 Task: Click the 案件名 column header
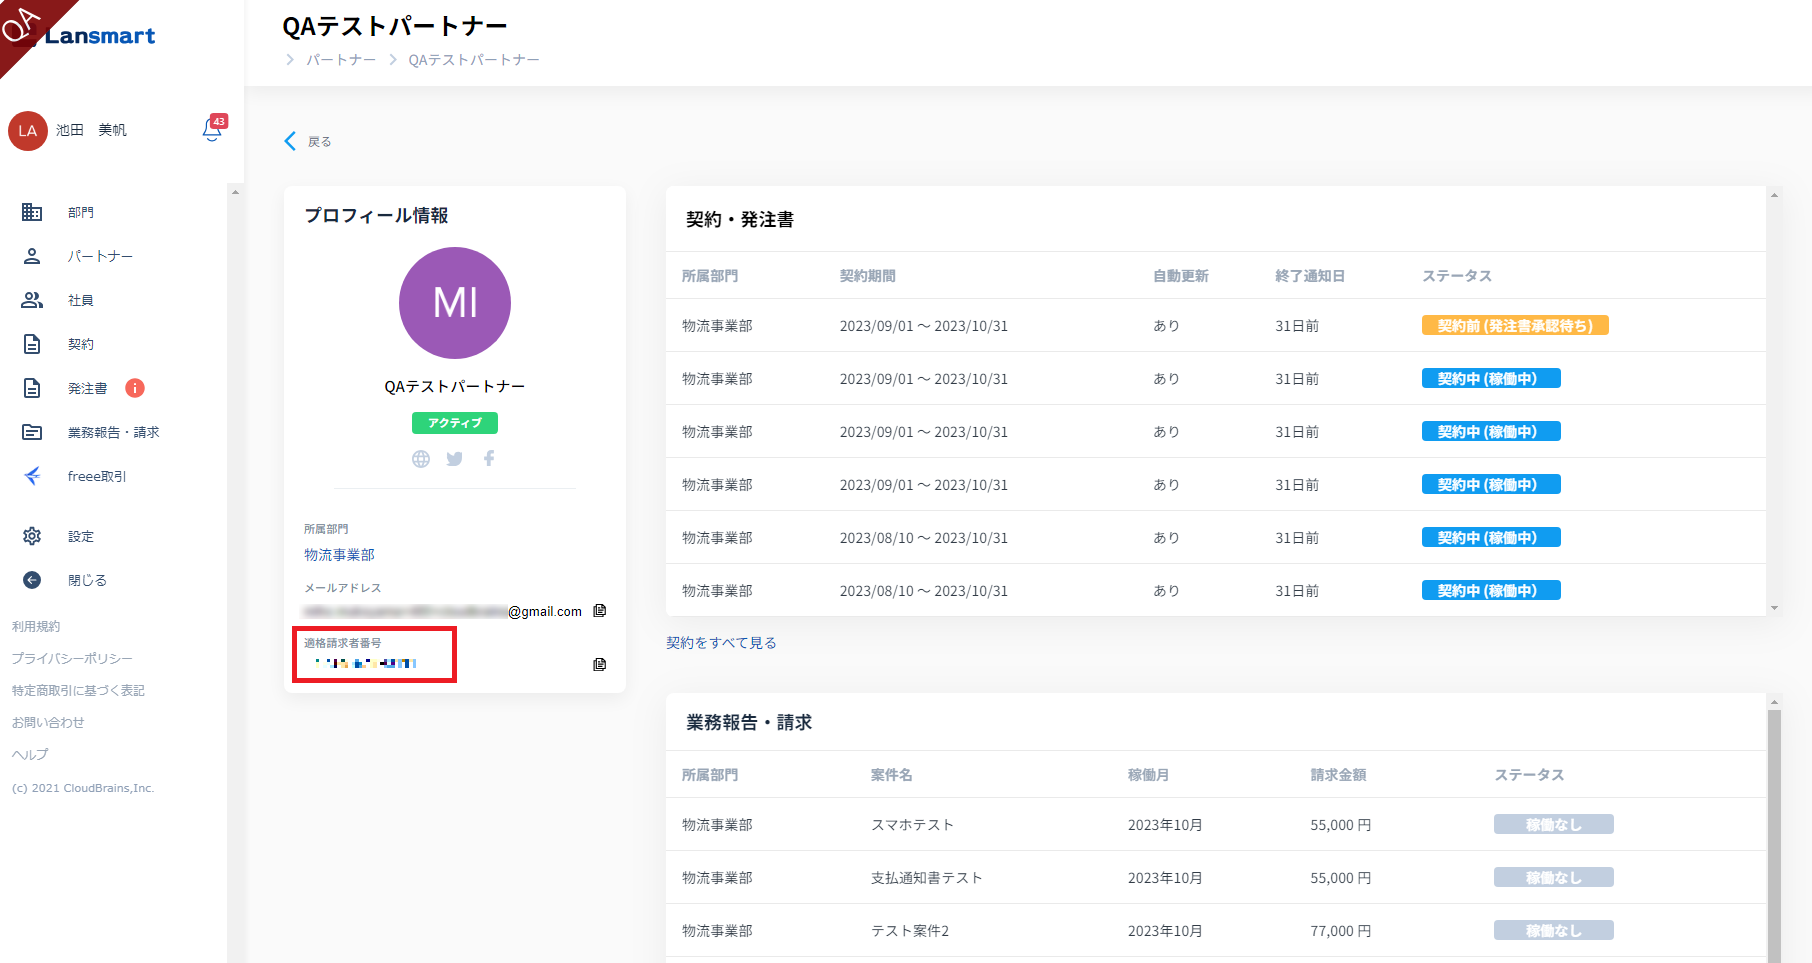click(892, 775)
